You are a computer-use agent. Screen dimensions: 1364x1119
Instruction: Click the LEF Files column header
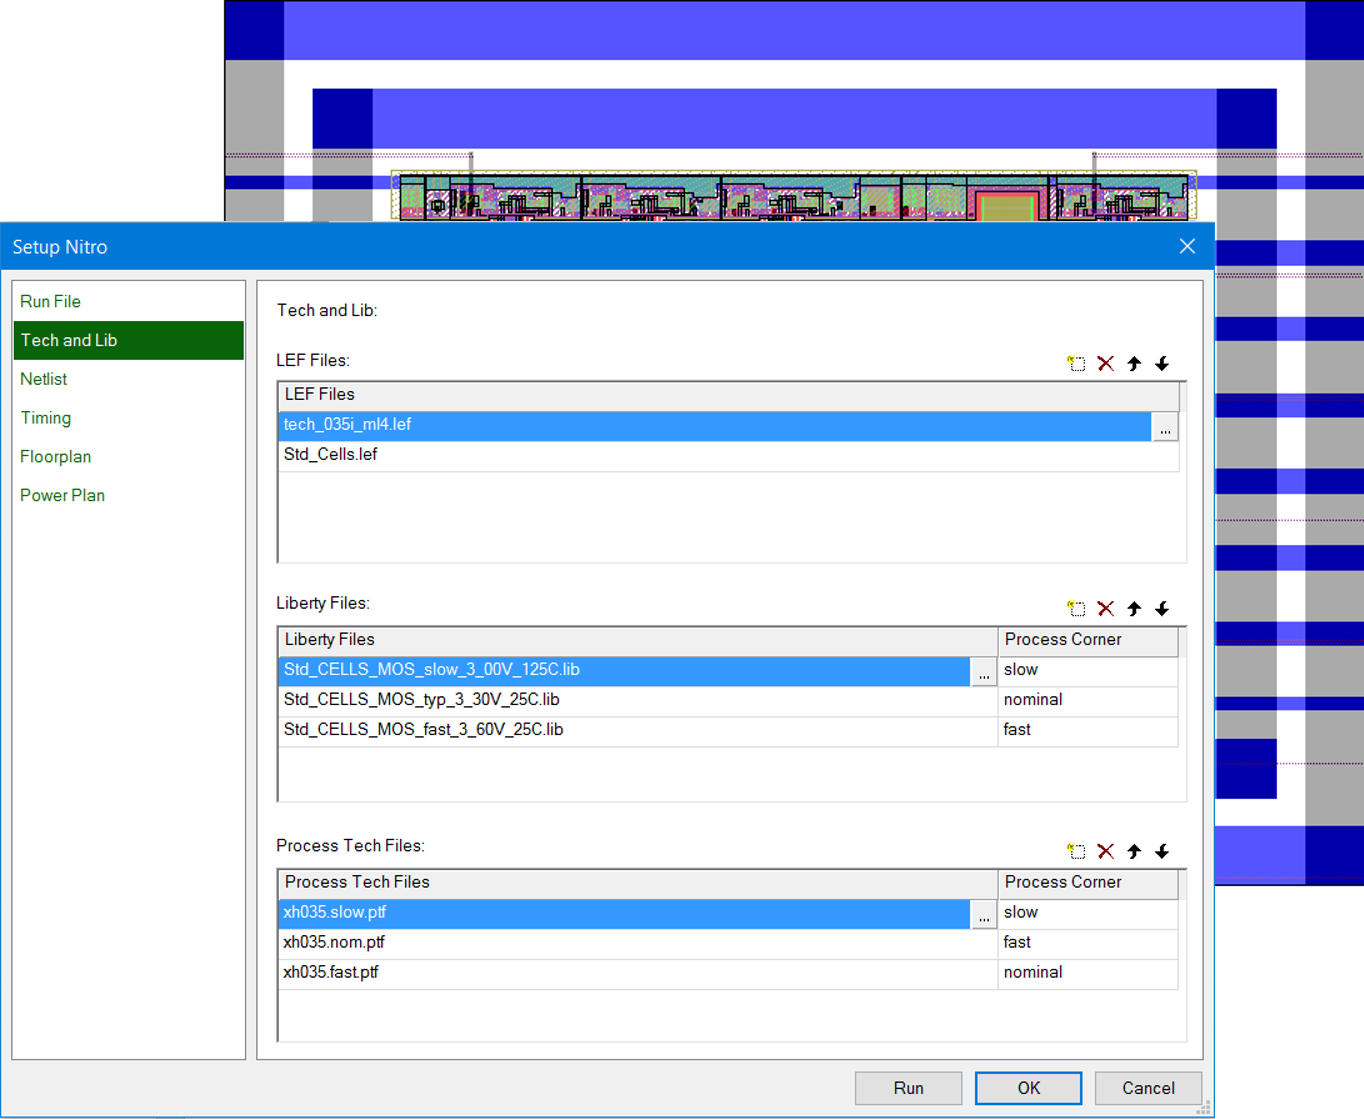point(729,396)
